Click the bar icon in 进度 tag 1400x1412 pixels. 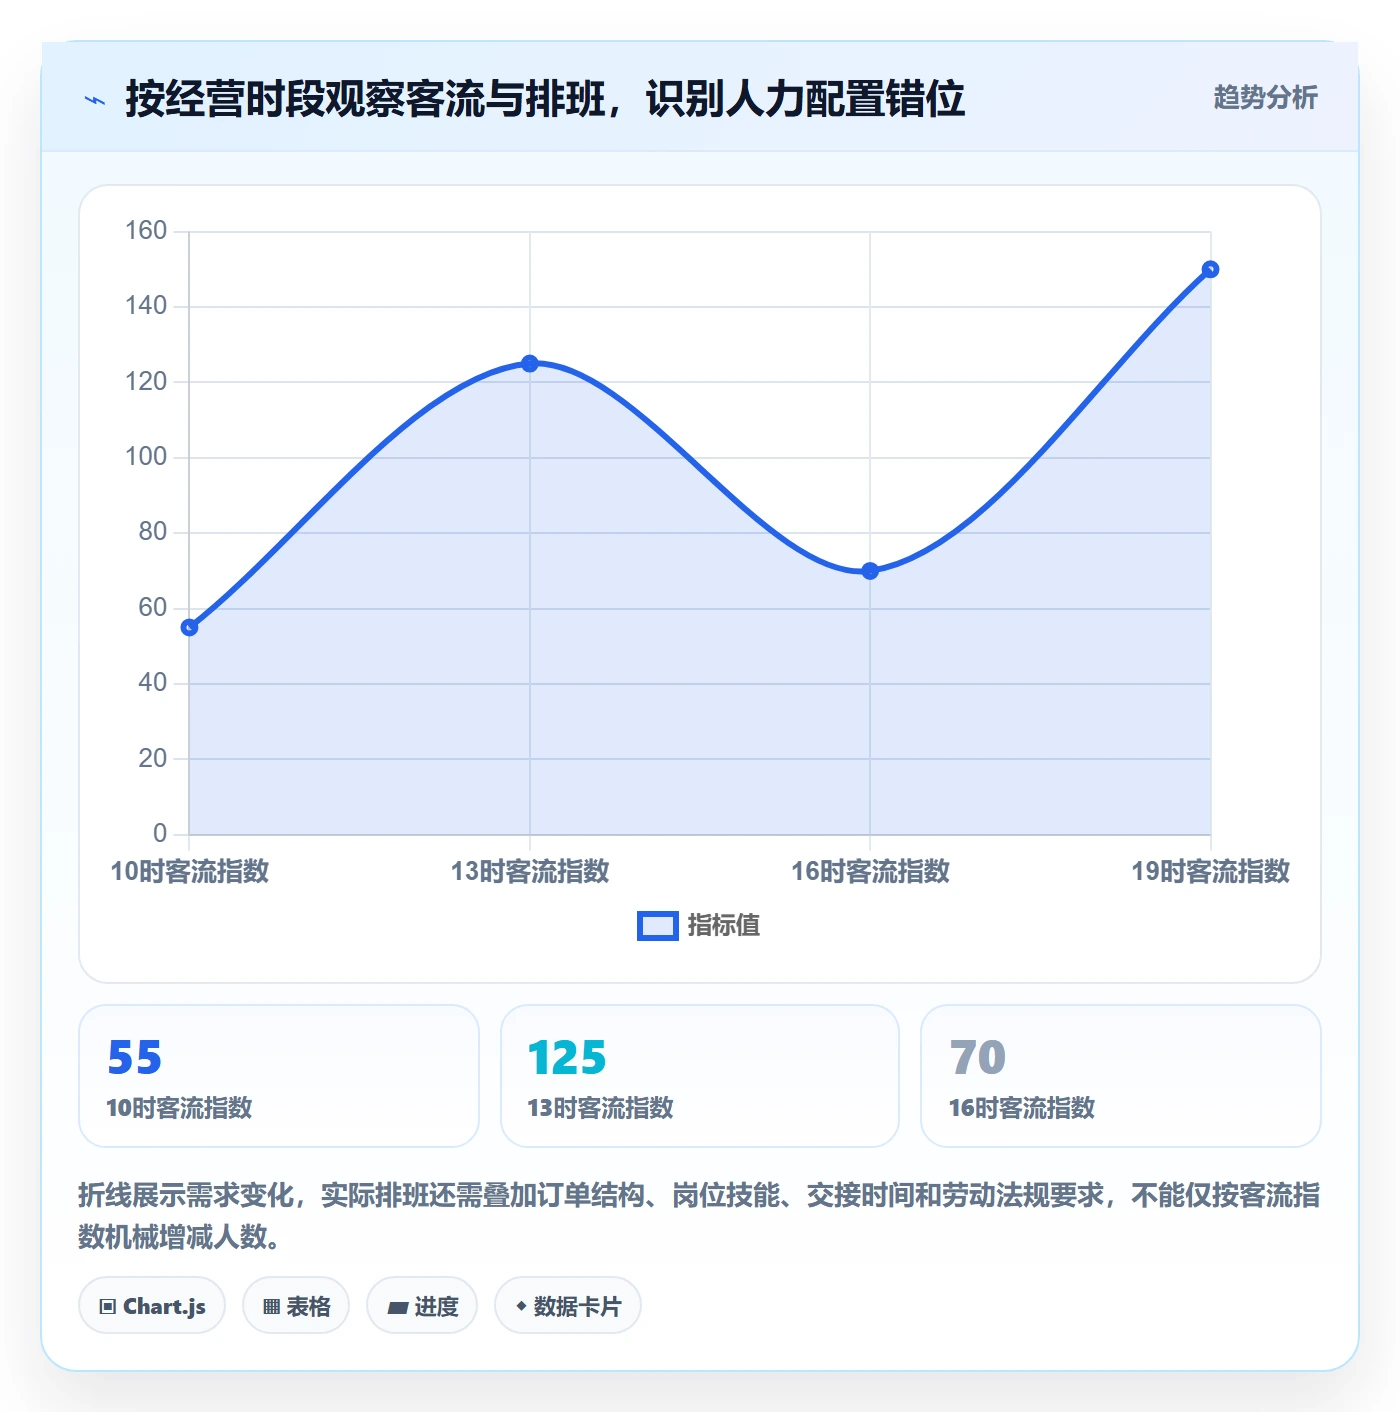[397, 1307]
